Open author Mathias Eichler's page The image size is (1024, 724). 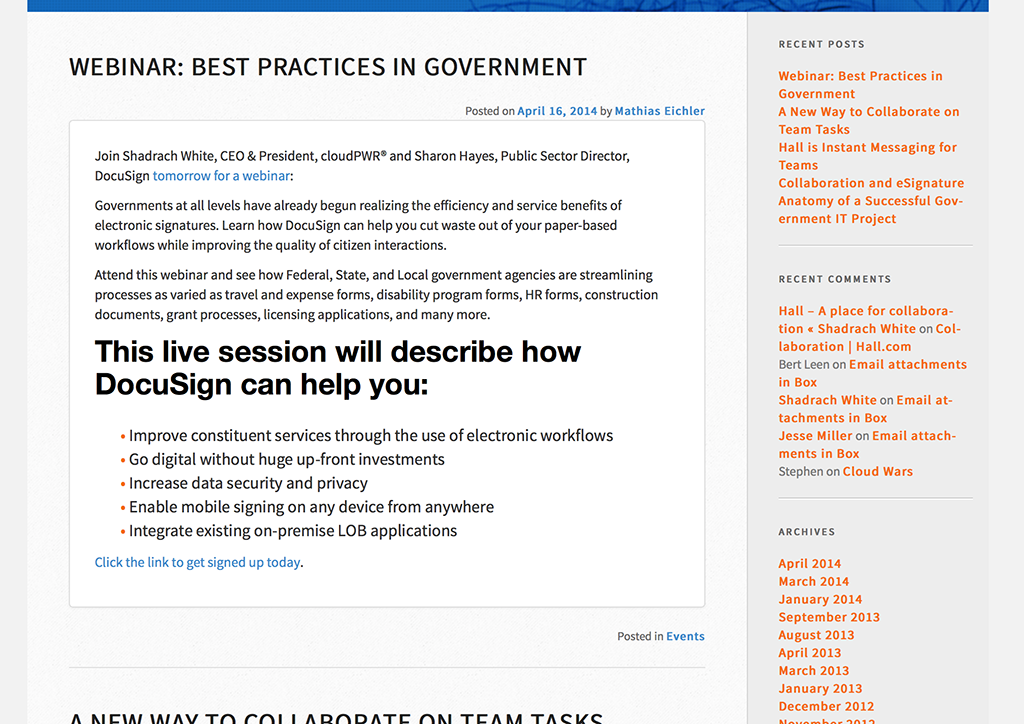(660, 111)
